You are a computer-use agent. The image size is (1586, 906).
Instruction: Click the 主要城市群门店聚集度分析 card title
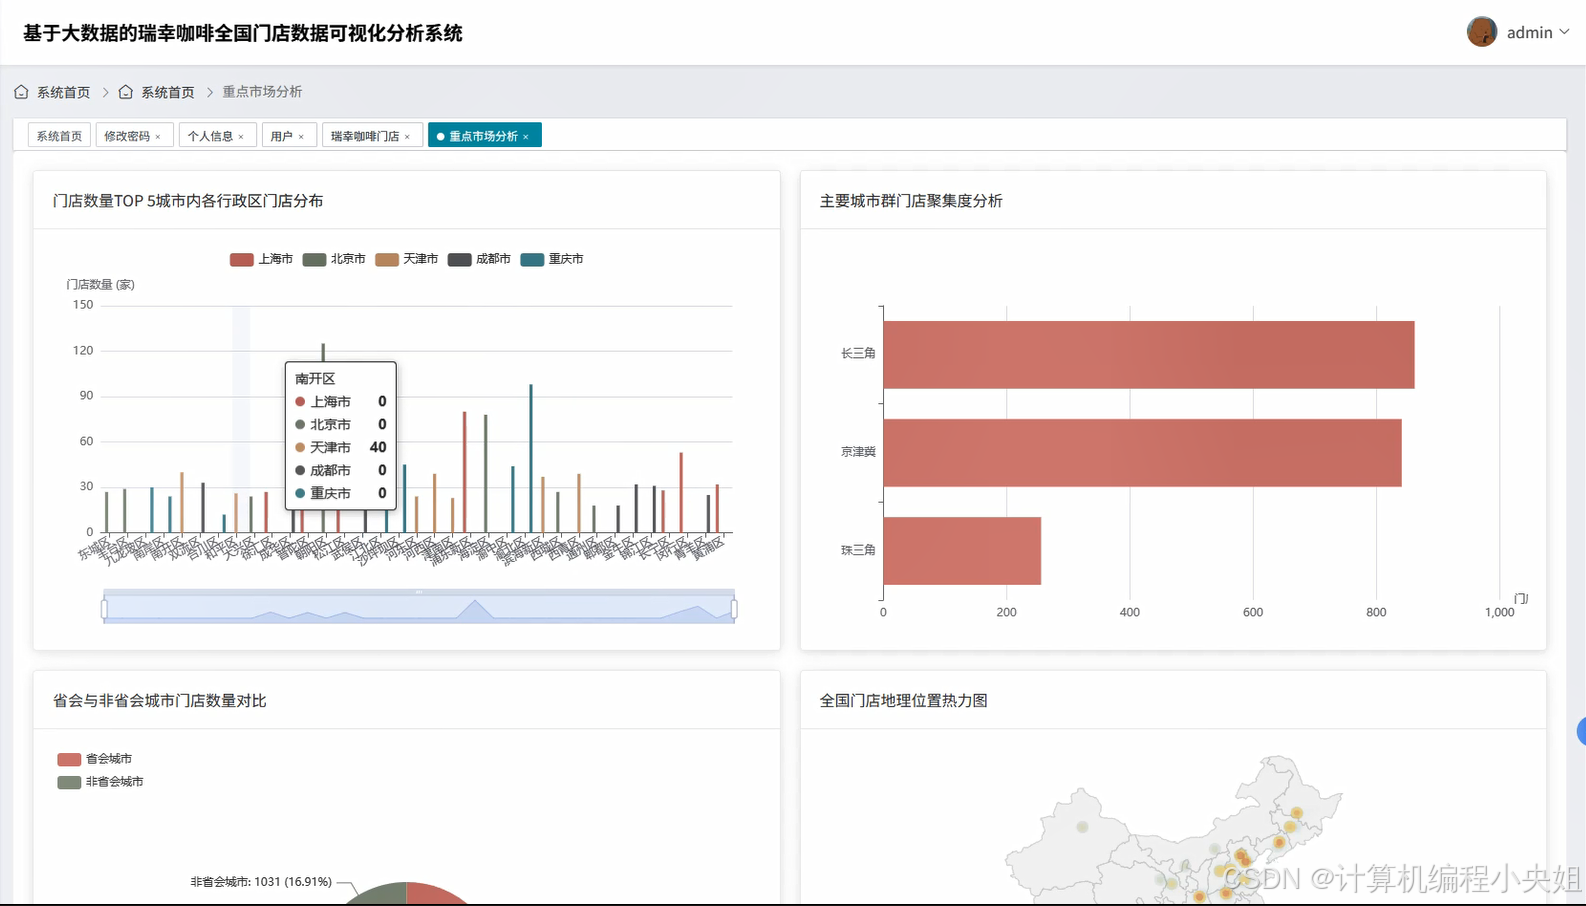point(911,201)
